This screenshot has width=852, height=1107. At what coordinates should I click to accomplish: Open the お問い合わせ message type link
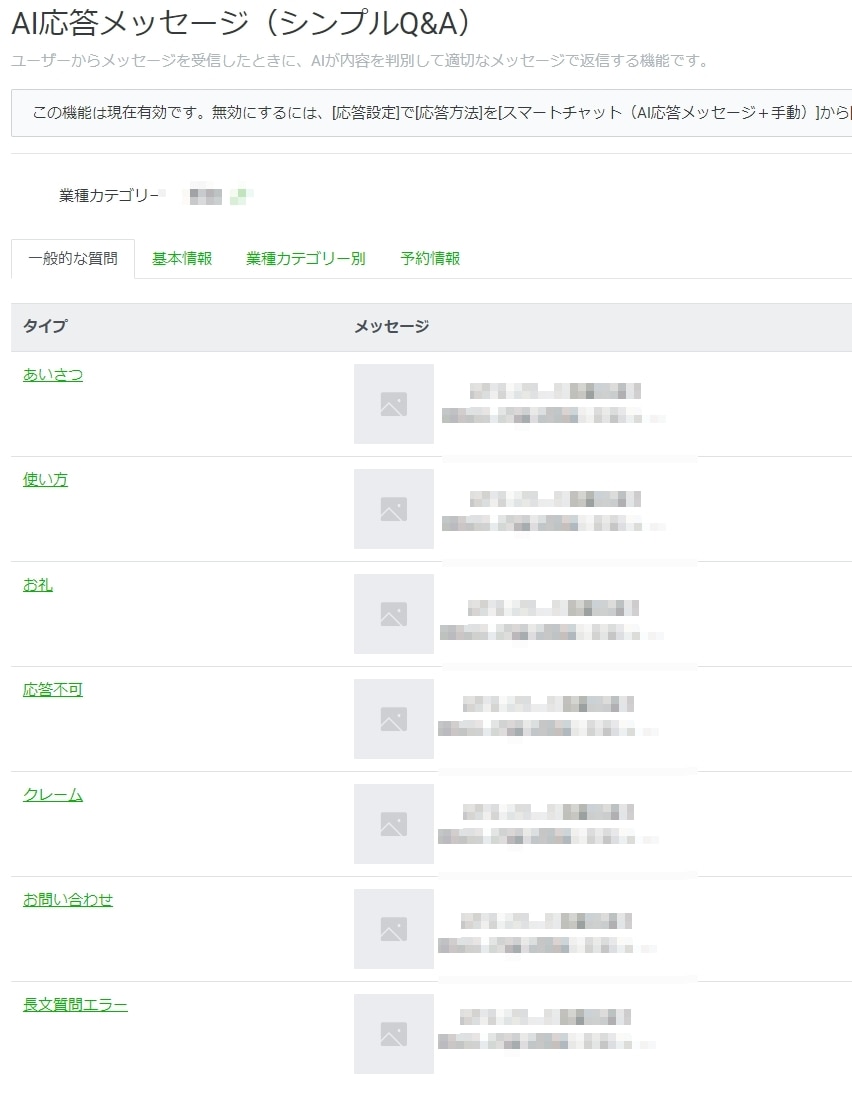point(68,899)
